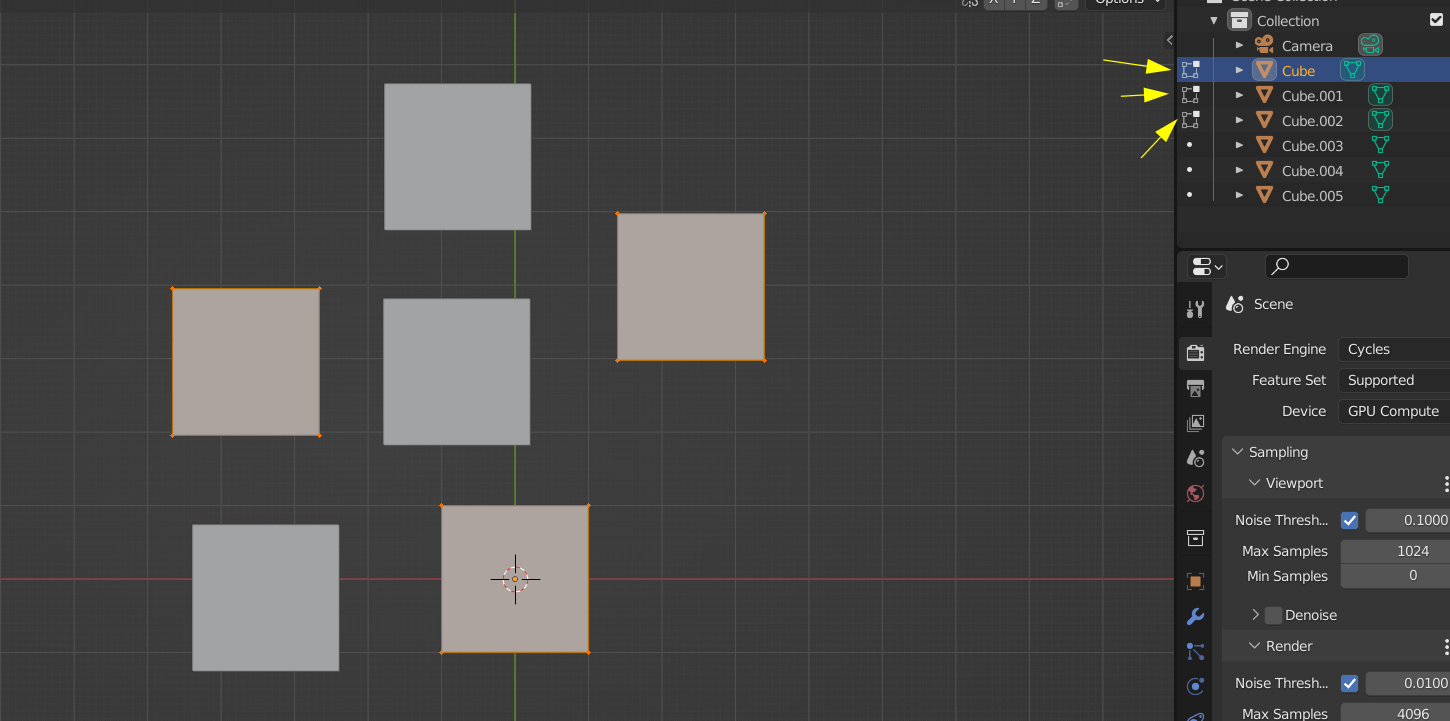
Task: Click the Scene icon in properties header
Action: pos(1235,304)
